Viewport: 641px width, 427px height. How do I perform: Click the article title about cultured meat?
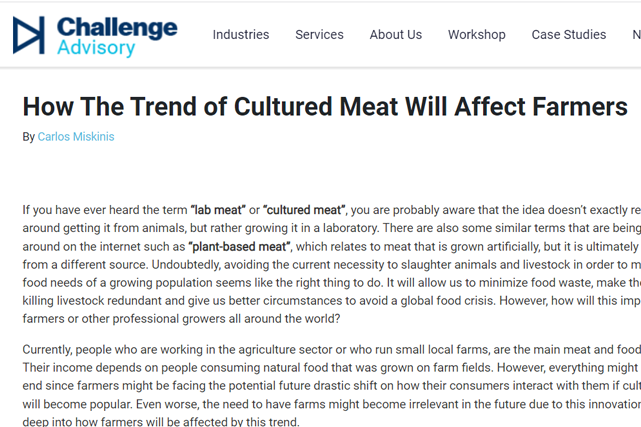pos(324,106)
